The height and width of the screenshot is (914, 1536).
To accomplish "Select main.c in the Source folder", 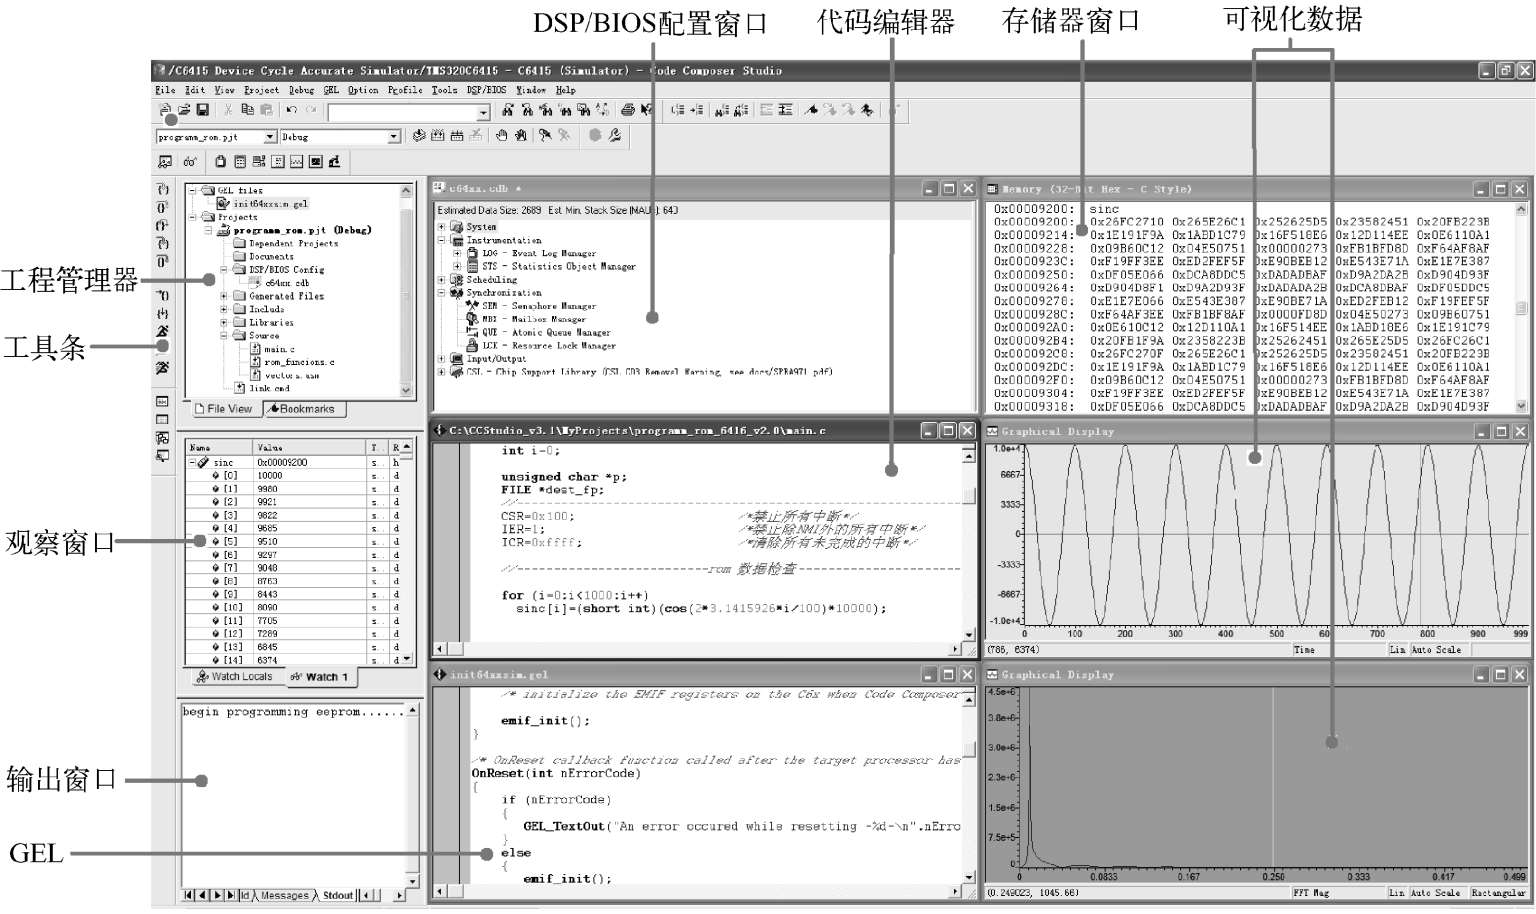I will point(280,349).
